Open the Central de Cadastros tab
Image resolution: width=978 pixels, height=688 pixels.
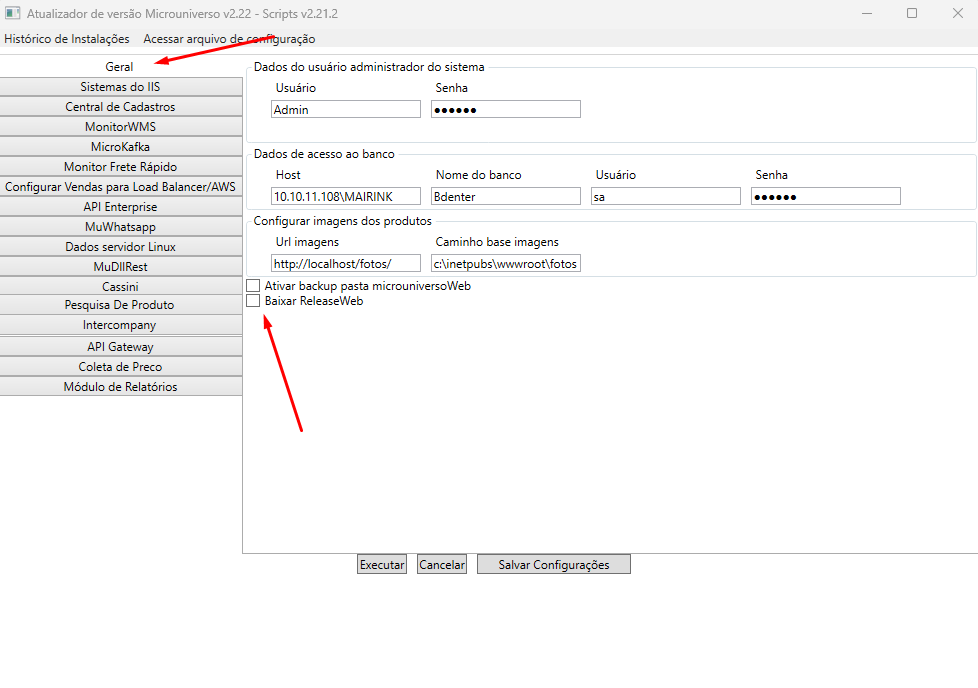tap(120, 107)
